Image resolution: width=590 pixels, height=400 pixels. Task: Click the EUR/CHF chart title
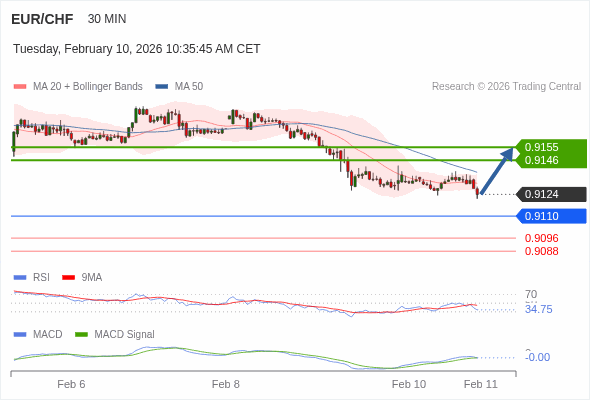click(42, 19)
